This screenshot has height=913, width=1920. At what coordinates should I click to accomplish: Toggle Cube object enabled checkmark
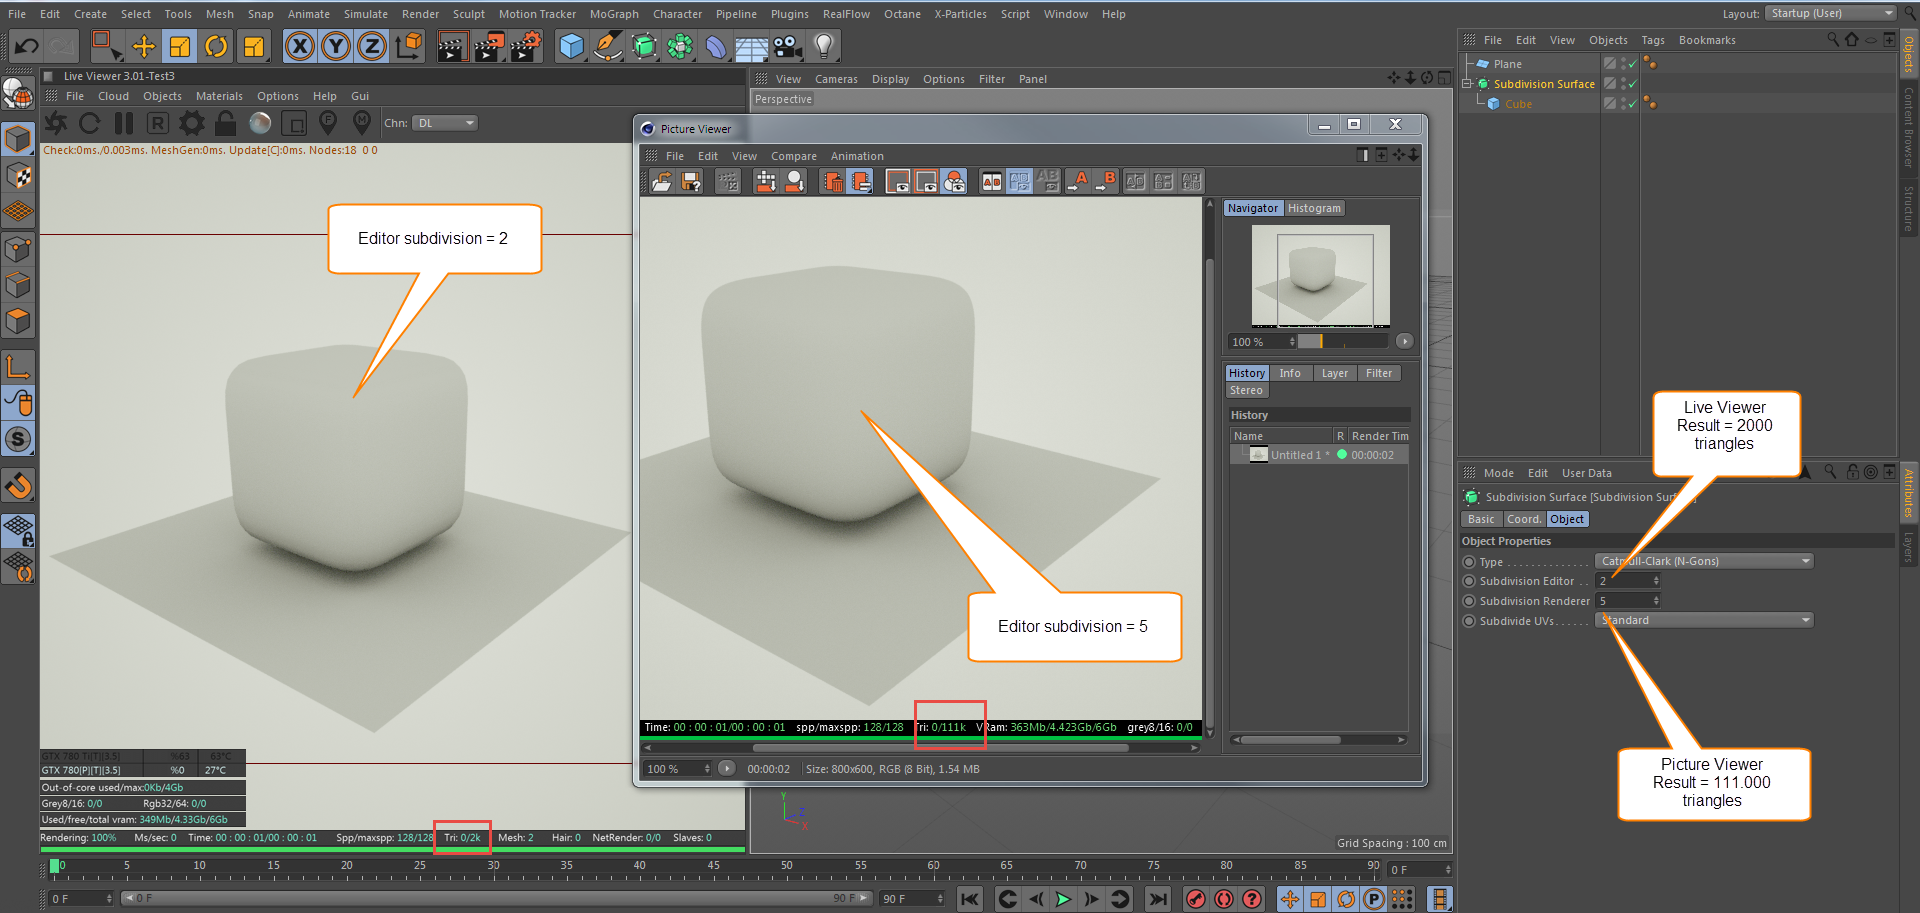[x=1632, y=104]
